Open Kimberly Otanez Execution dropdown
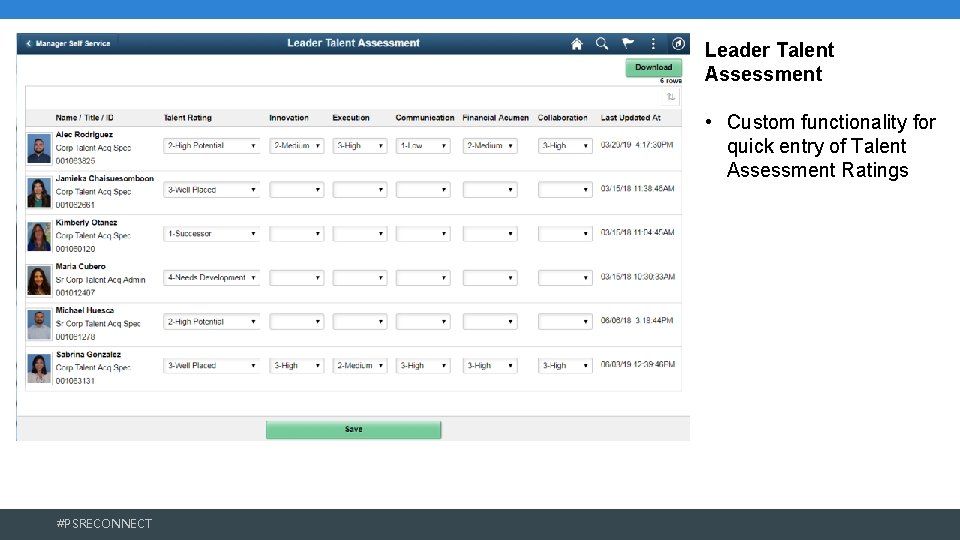960x540 pixels. [359, 234]
